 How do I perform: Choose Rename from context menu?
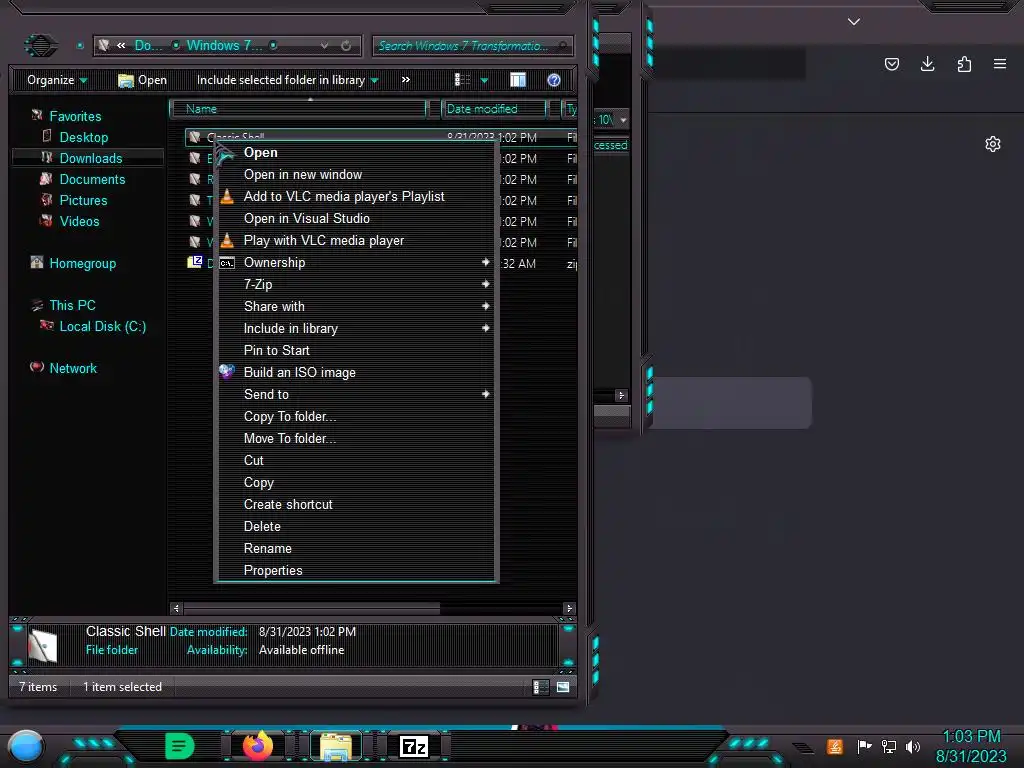coord(356,548)
